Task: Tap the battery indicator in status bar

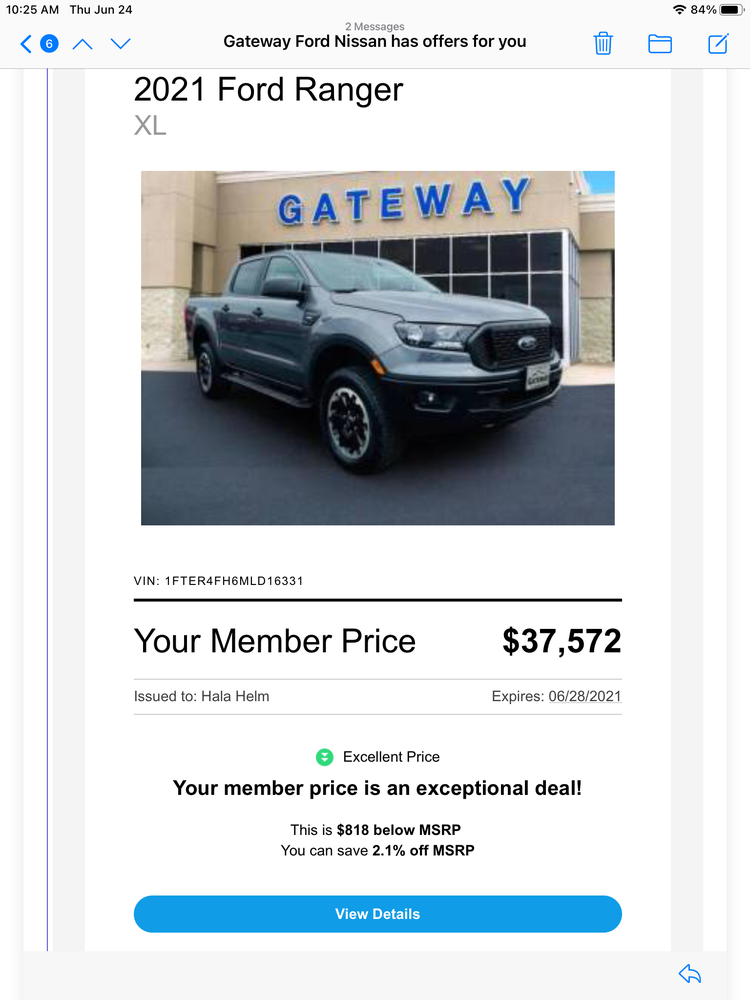Action: 732,10
